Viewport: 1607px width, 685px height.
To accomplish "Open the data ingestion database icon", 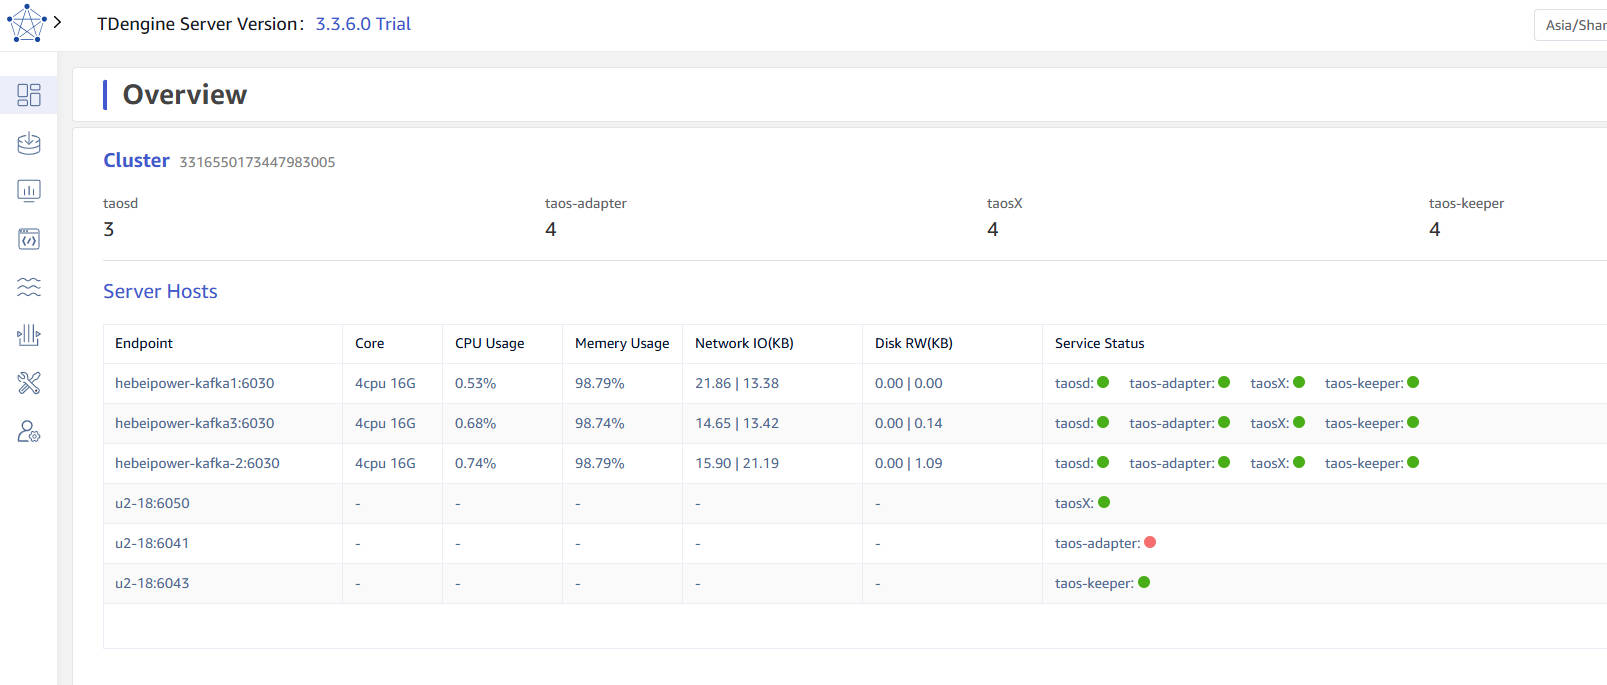I will pyautogui.click(x=29, y=143).
